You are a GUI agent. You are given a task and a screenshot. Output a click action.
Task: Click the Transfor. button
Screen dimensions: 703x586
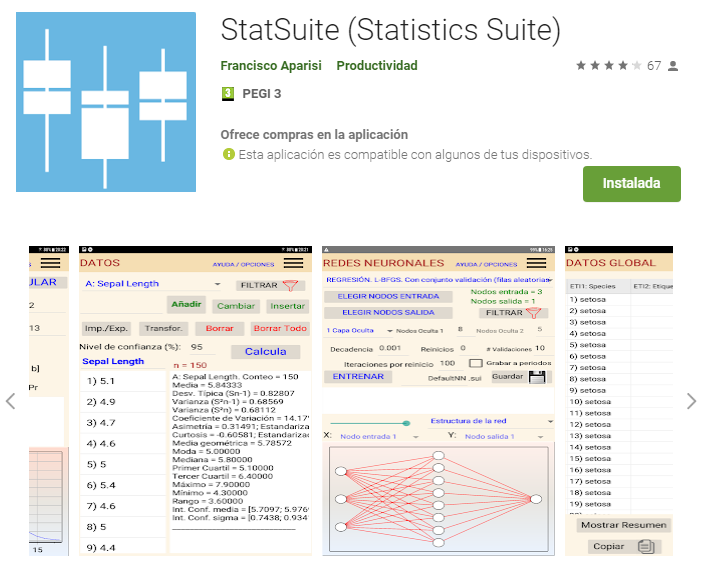coord(164,328)
